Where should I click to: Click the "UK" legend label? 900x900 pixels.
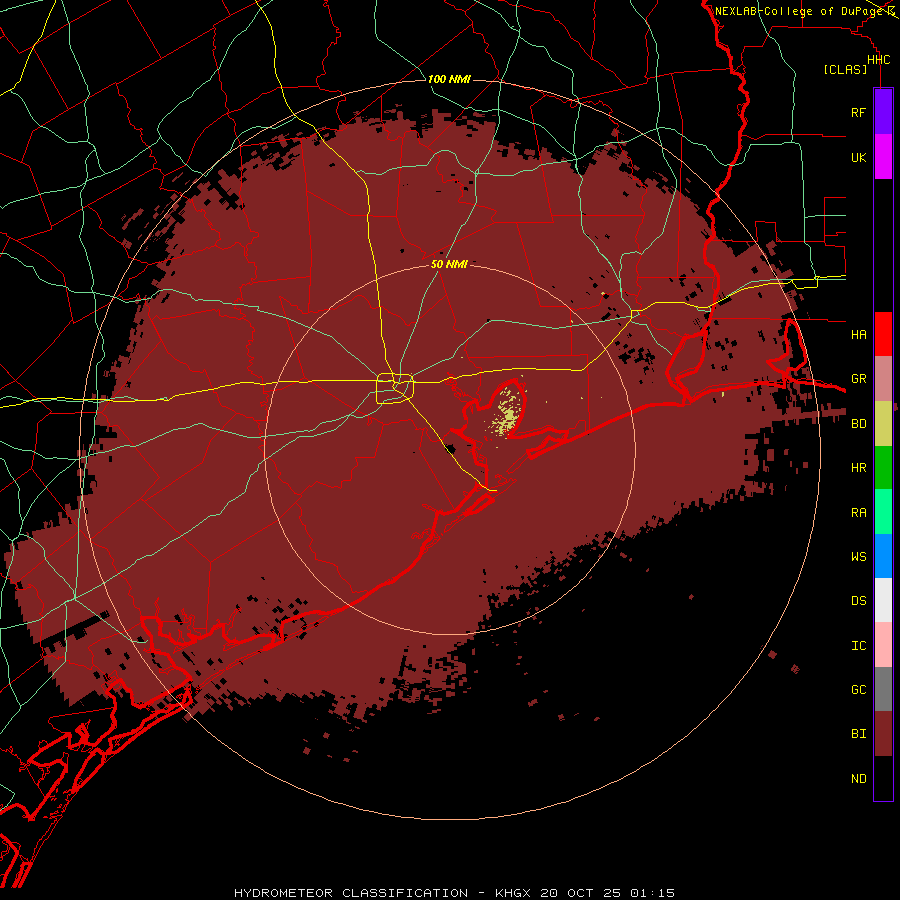click(858, 157)
